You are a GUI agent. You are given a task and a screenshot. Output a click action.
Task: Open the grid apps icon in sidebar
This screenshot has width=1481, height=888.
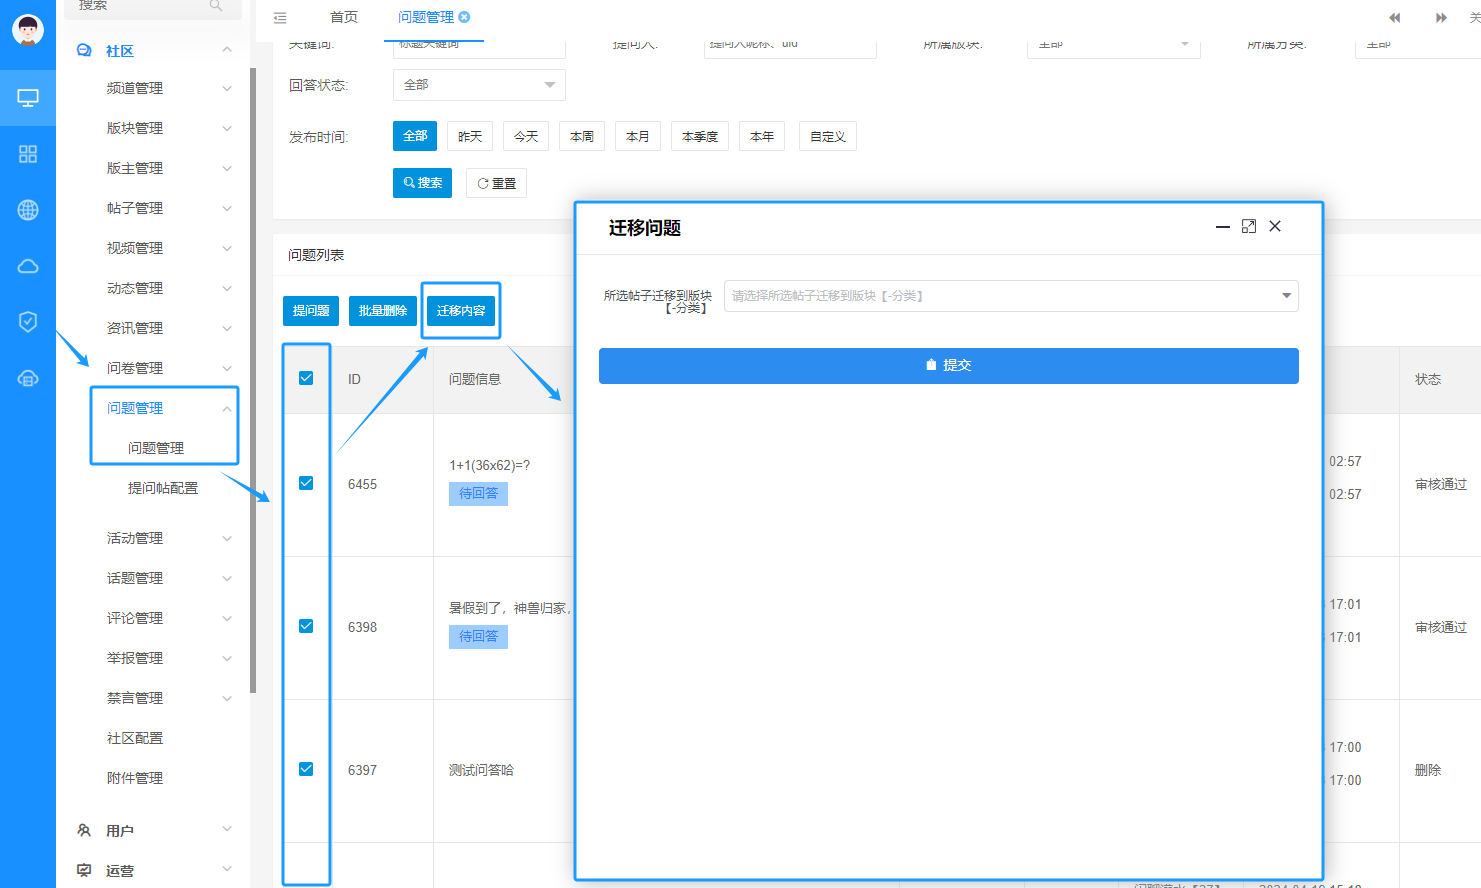coord(28,154)
